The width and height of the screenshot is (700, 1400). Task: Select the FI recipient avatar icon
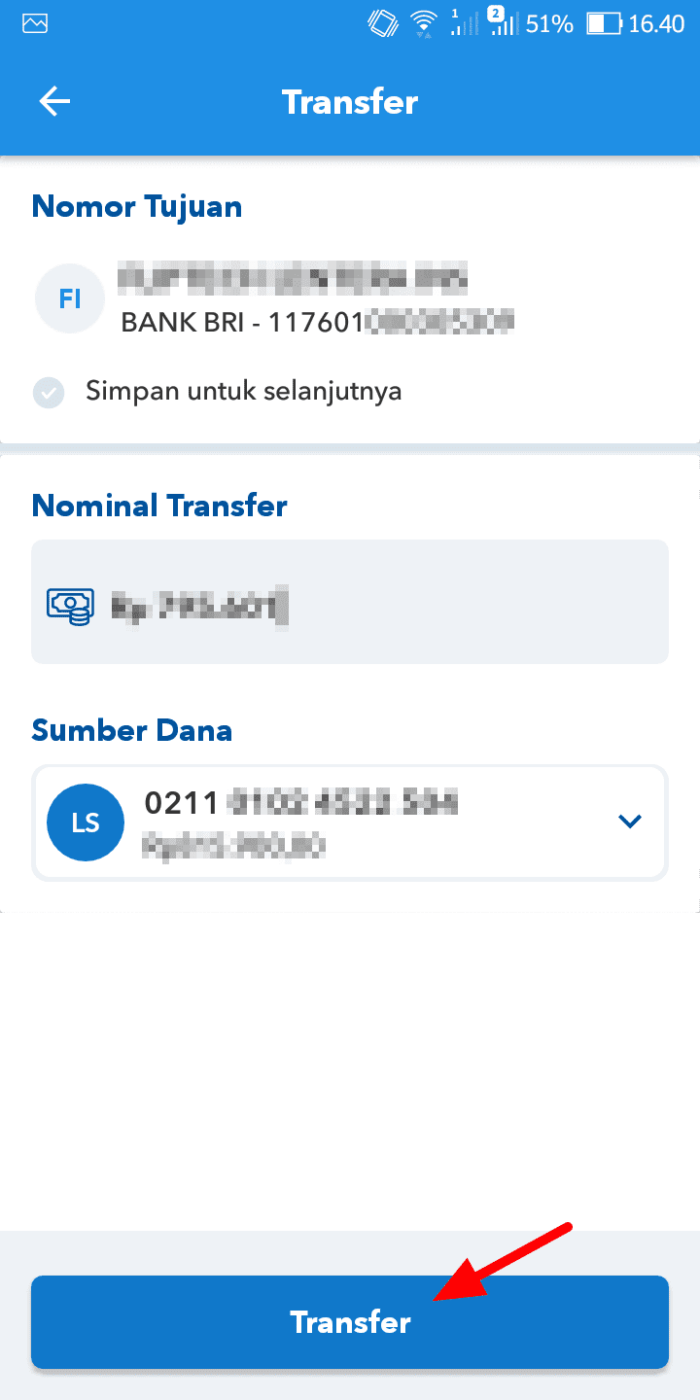click(69, 298)
